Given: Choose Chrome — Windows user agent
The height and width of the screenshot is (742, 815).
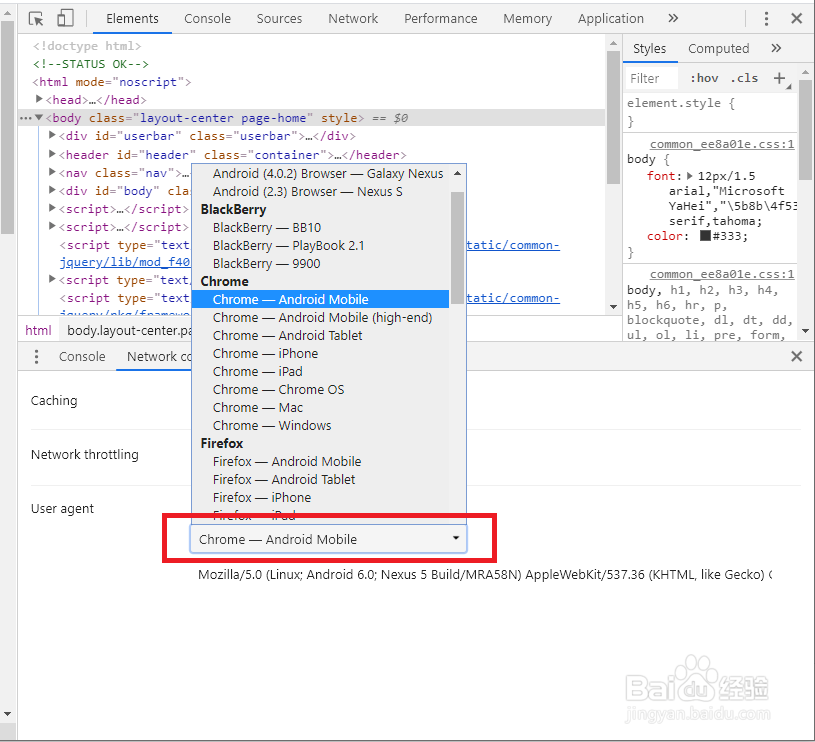Looking at the screenshot, I should [321, 426].
